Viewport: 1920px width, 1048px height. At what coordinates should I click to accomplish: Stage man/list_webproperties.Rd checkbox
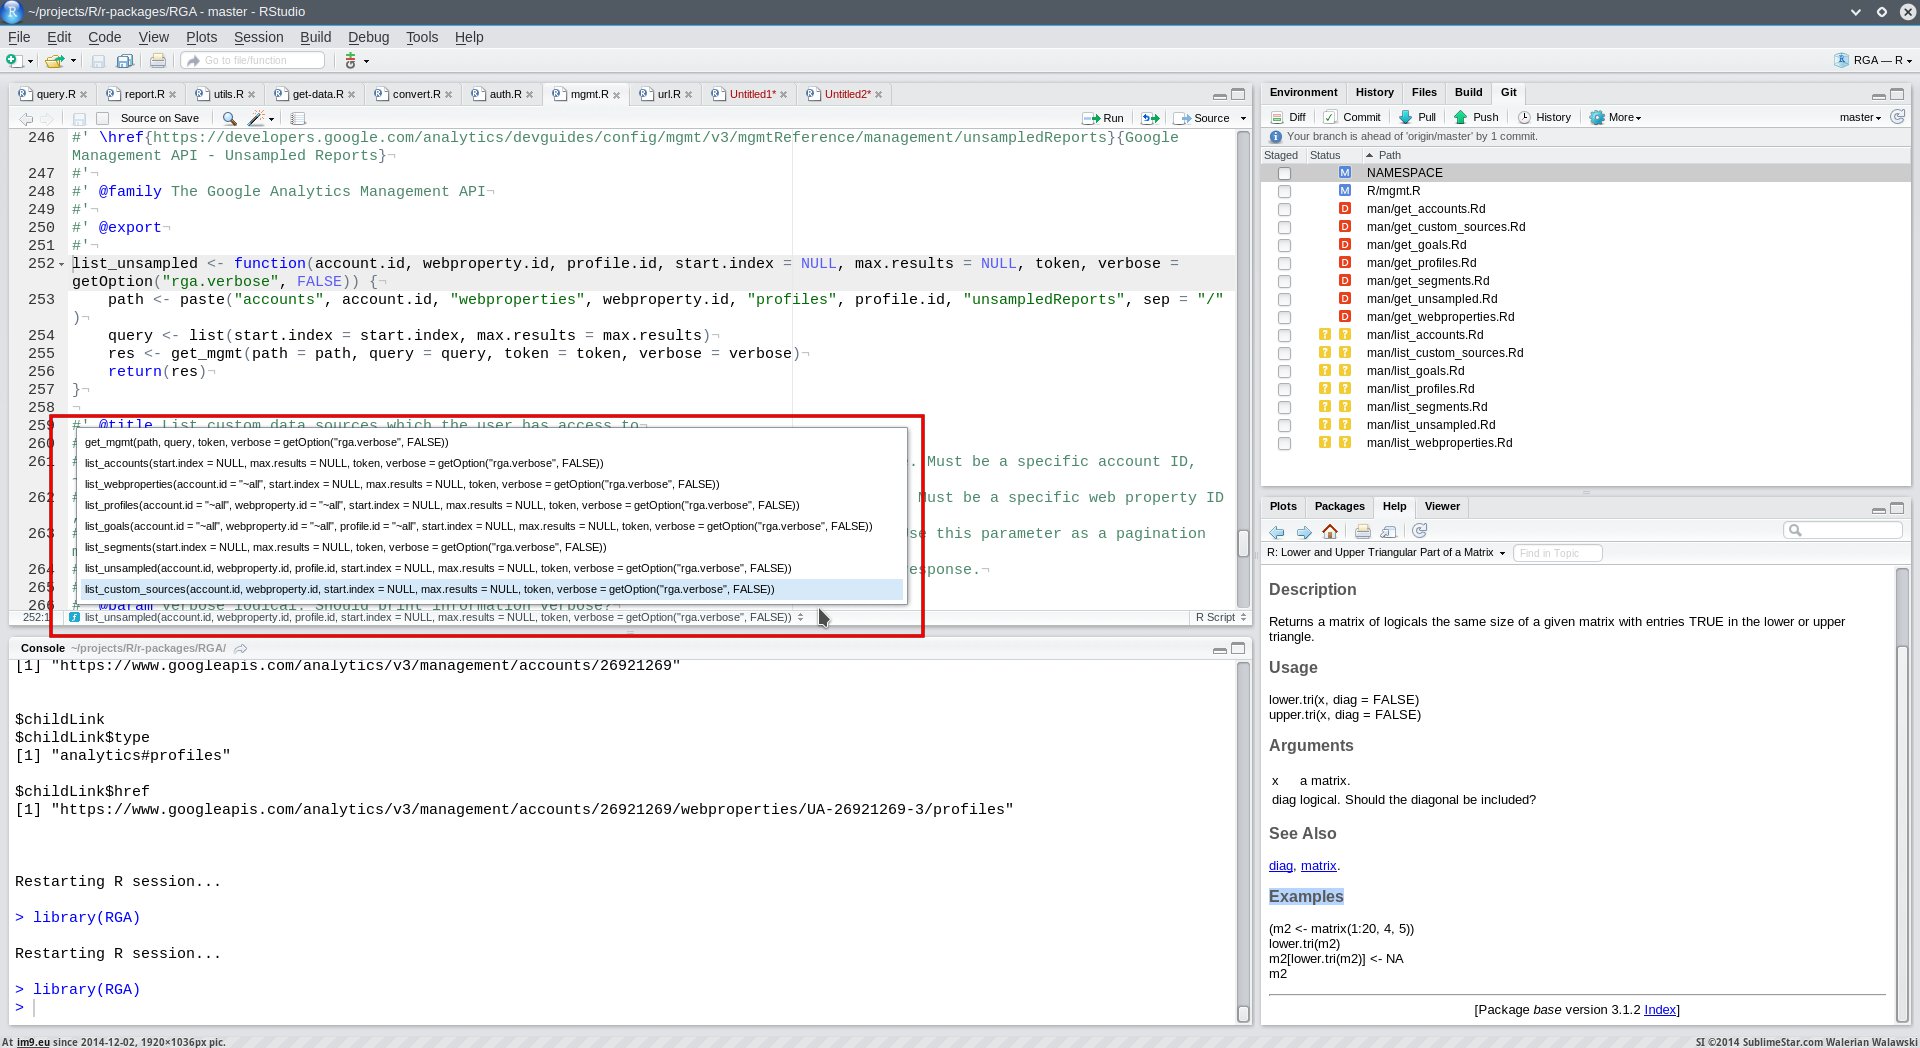pyautogui.click(x=1284, y=443)
